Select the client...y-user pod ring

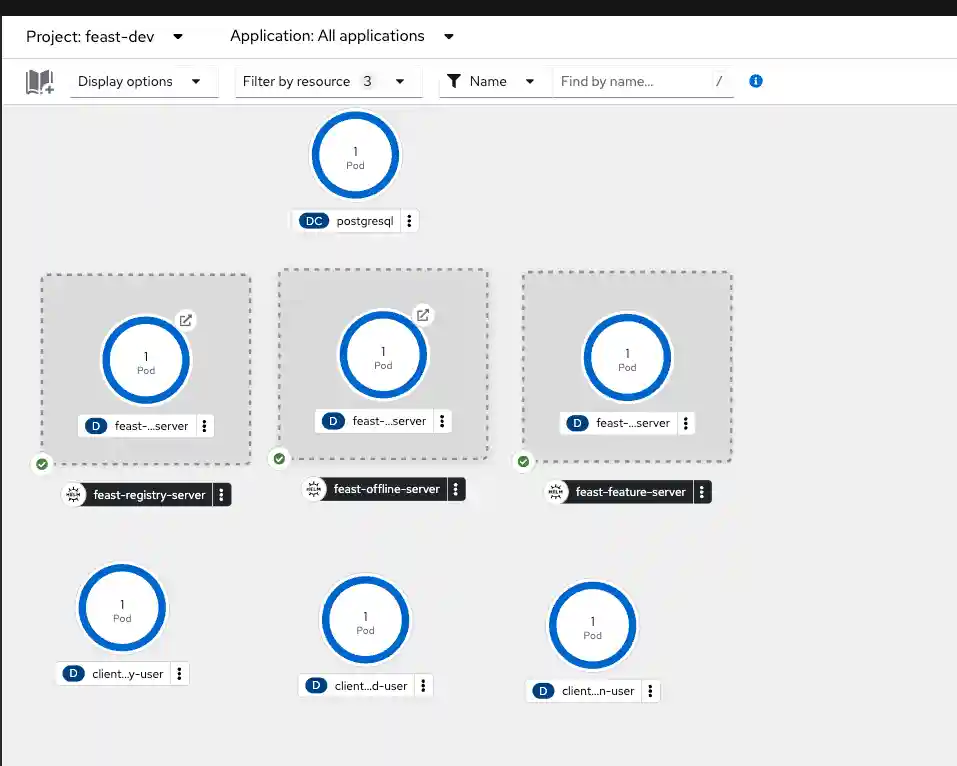[x=122, y=608]
